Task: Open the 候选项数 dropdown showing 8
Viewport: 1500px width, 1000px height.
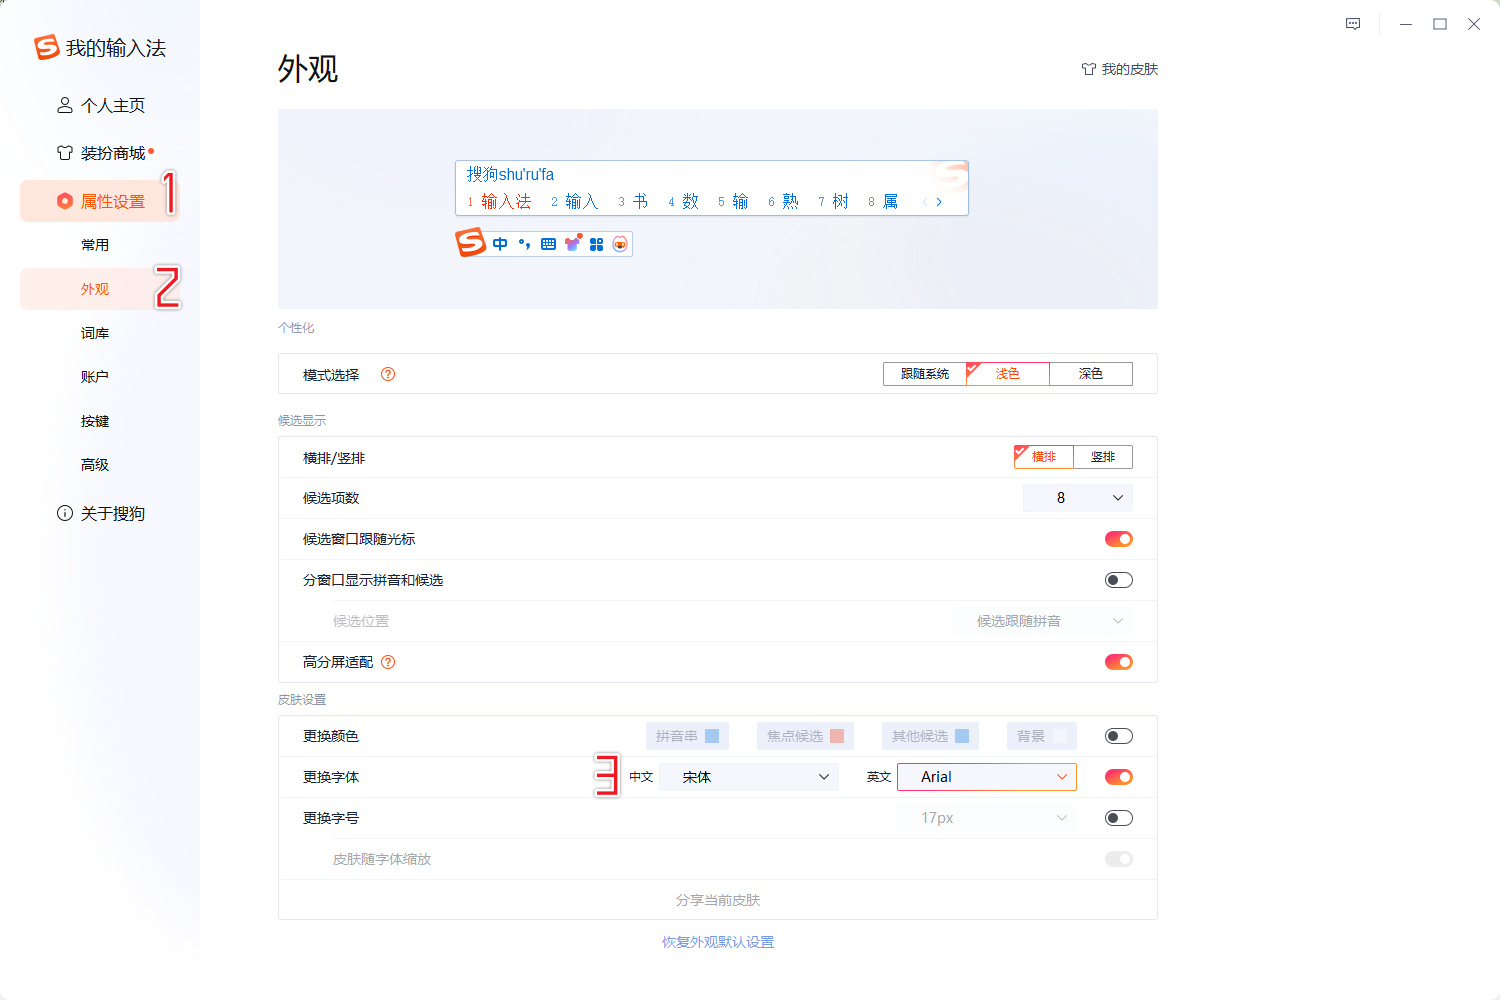Action: pyautogui.click(x=1078, y=498)
